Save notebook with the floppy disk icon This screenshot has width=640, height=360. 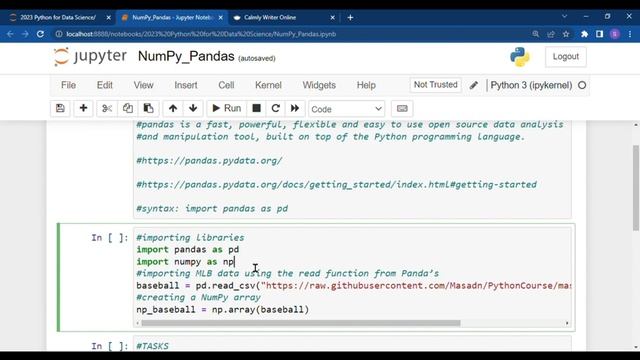60,109
